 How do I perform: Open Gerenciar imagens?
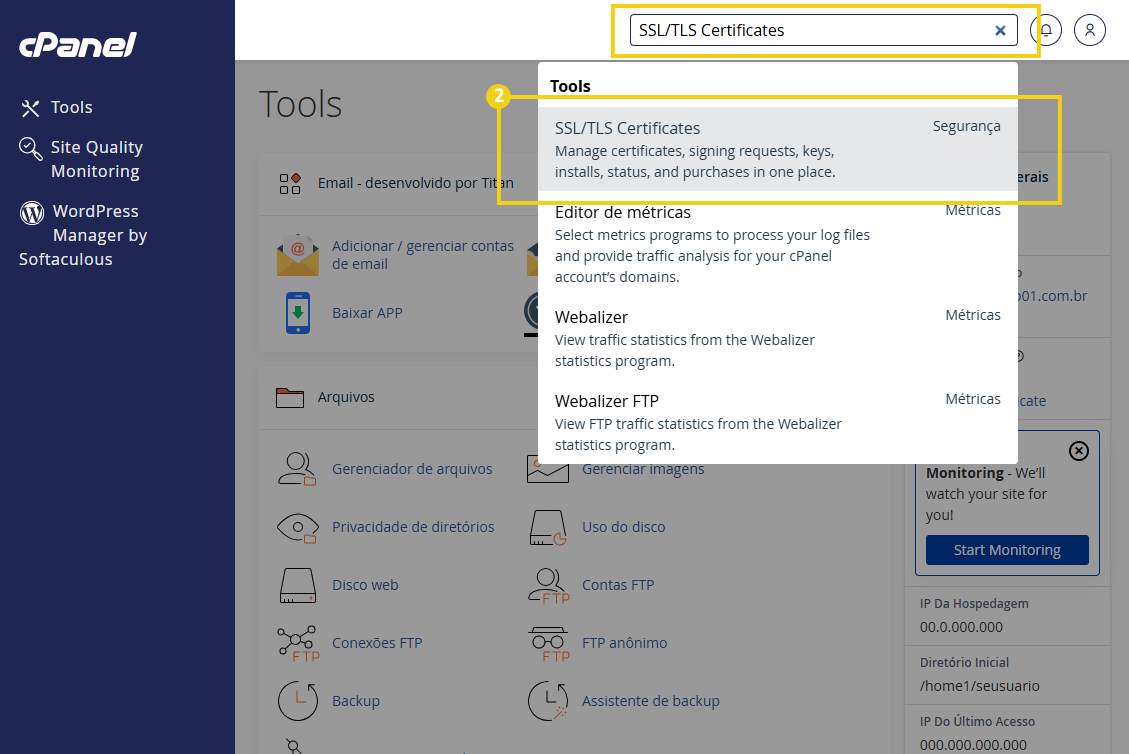pos(643,471)
